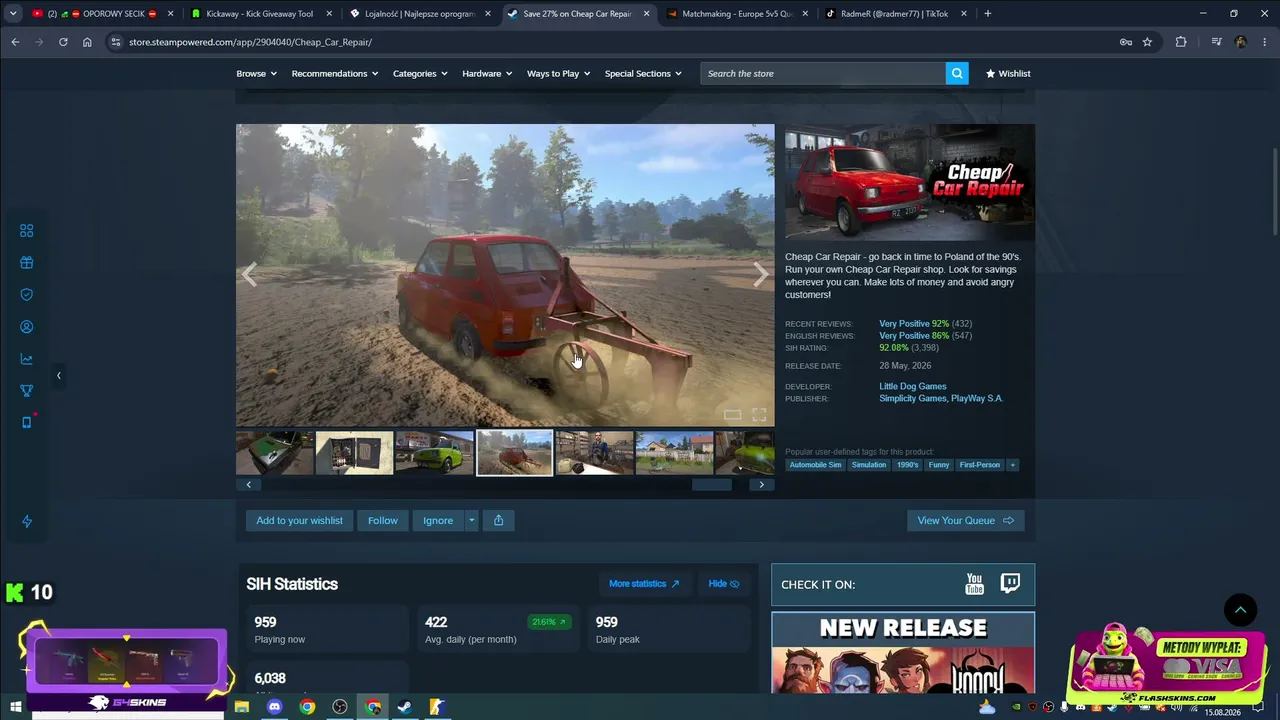The width and height of the screenshot is (1280, 720).
Task: Click Add to your wishlist button
Action: click(x=299, y=520)
